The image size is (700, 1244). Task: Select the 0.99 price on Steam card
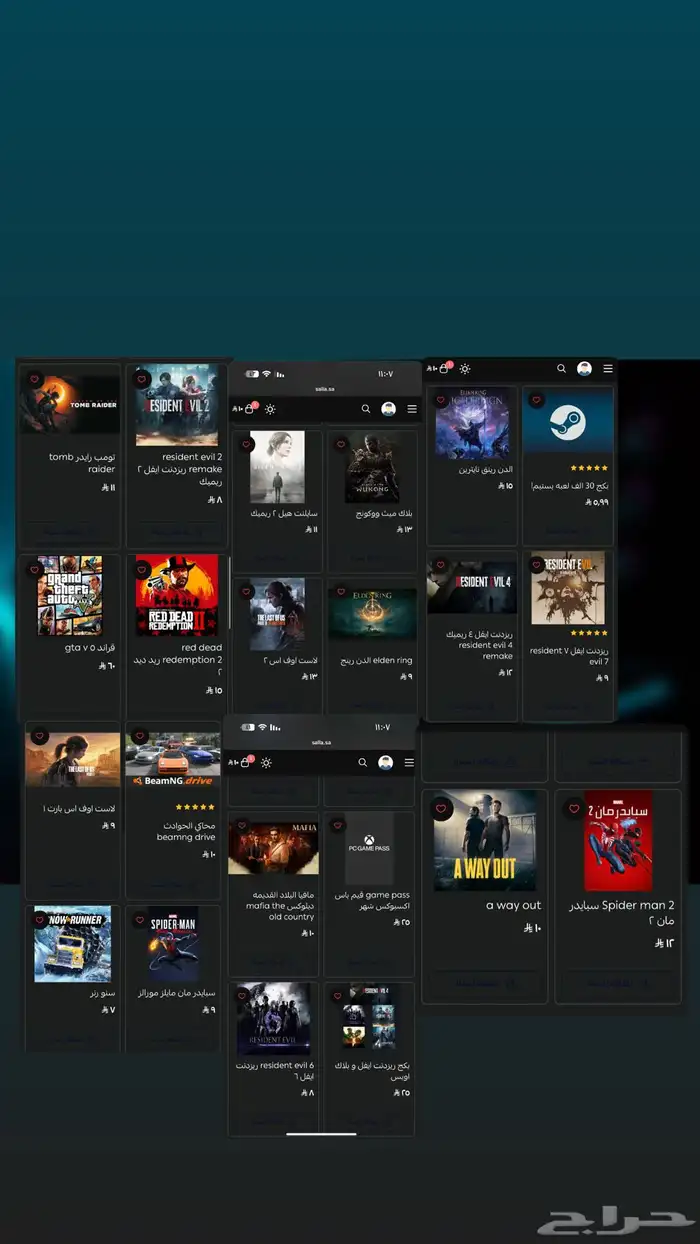[596, 502]
